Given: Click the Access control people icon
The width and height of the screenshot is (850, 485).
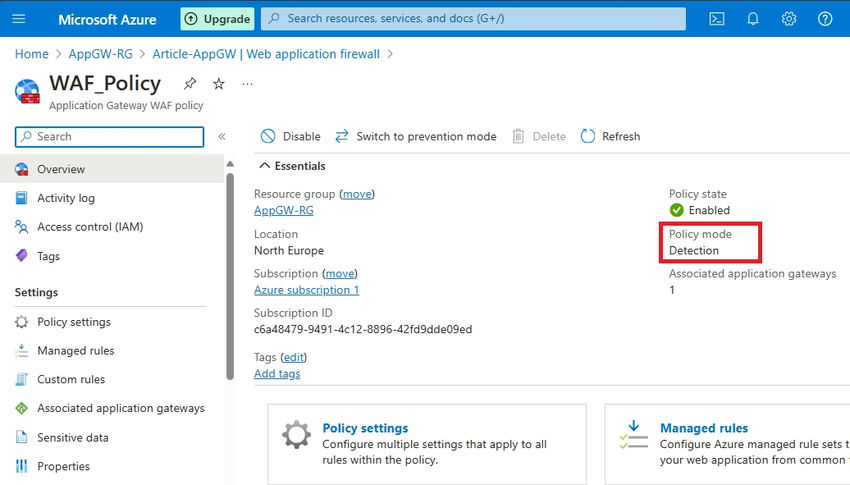Looking at the screenshot, I should point(22,227).
